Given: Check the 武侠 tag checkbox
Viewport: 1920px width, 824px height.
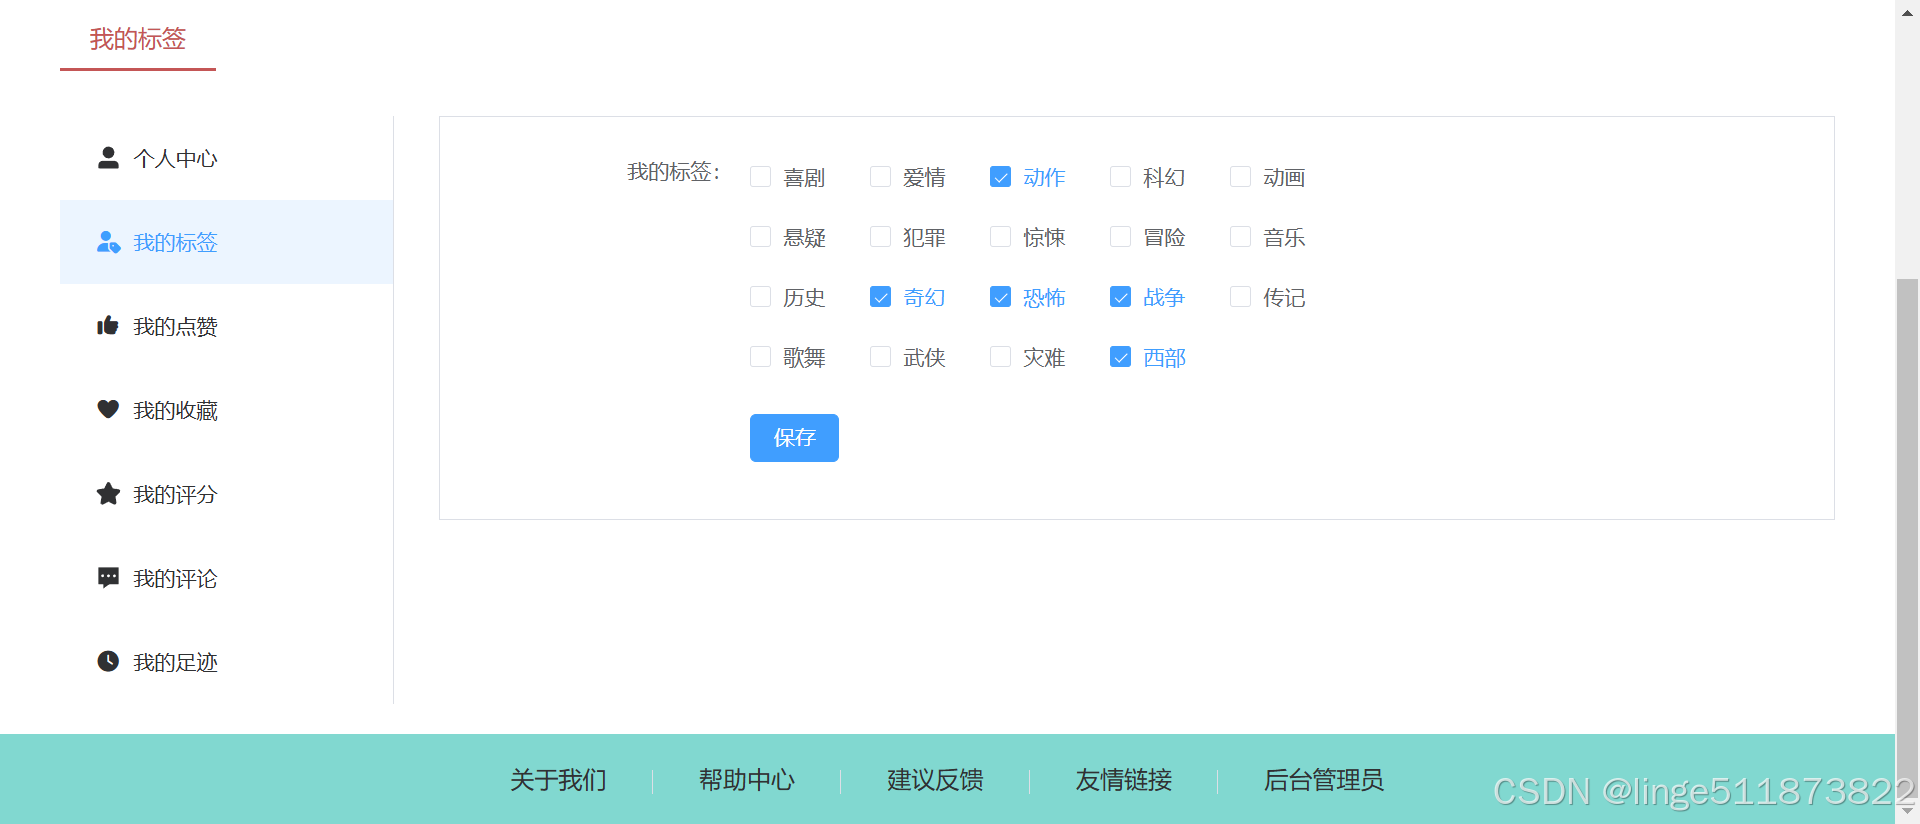Looking at the screenshot, I should [x=880, y=357].
